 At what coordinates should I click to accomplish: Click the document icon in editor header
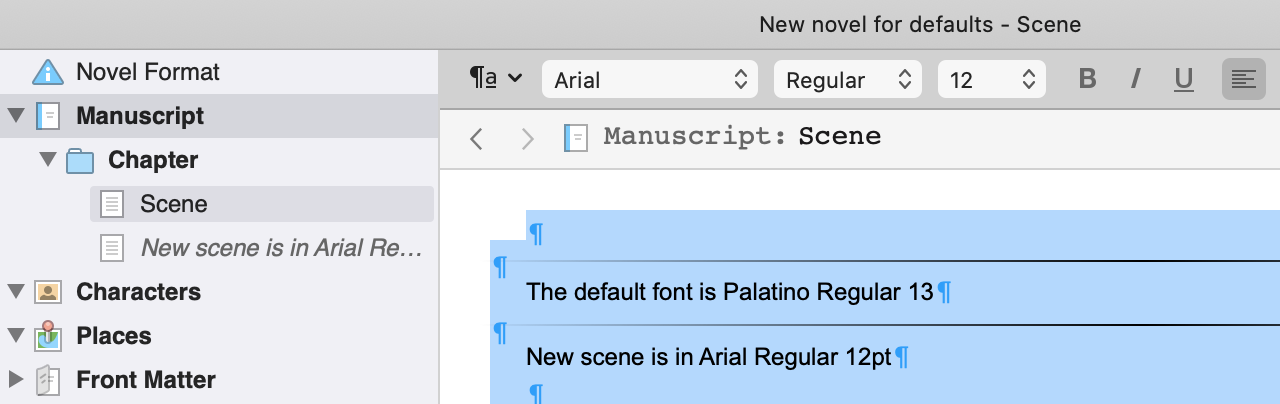(575, 137)
